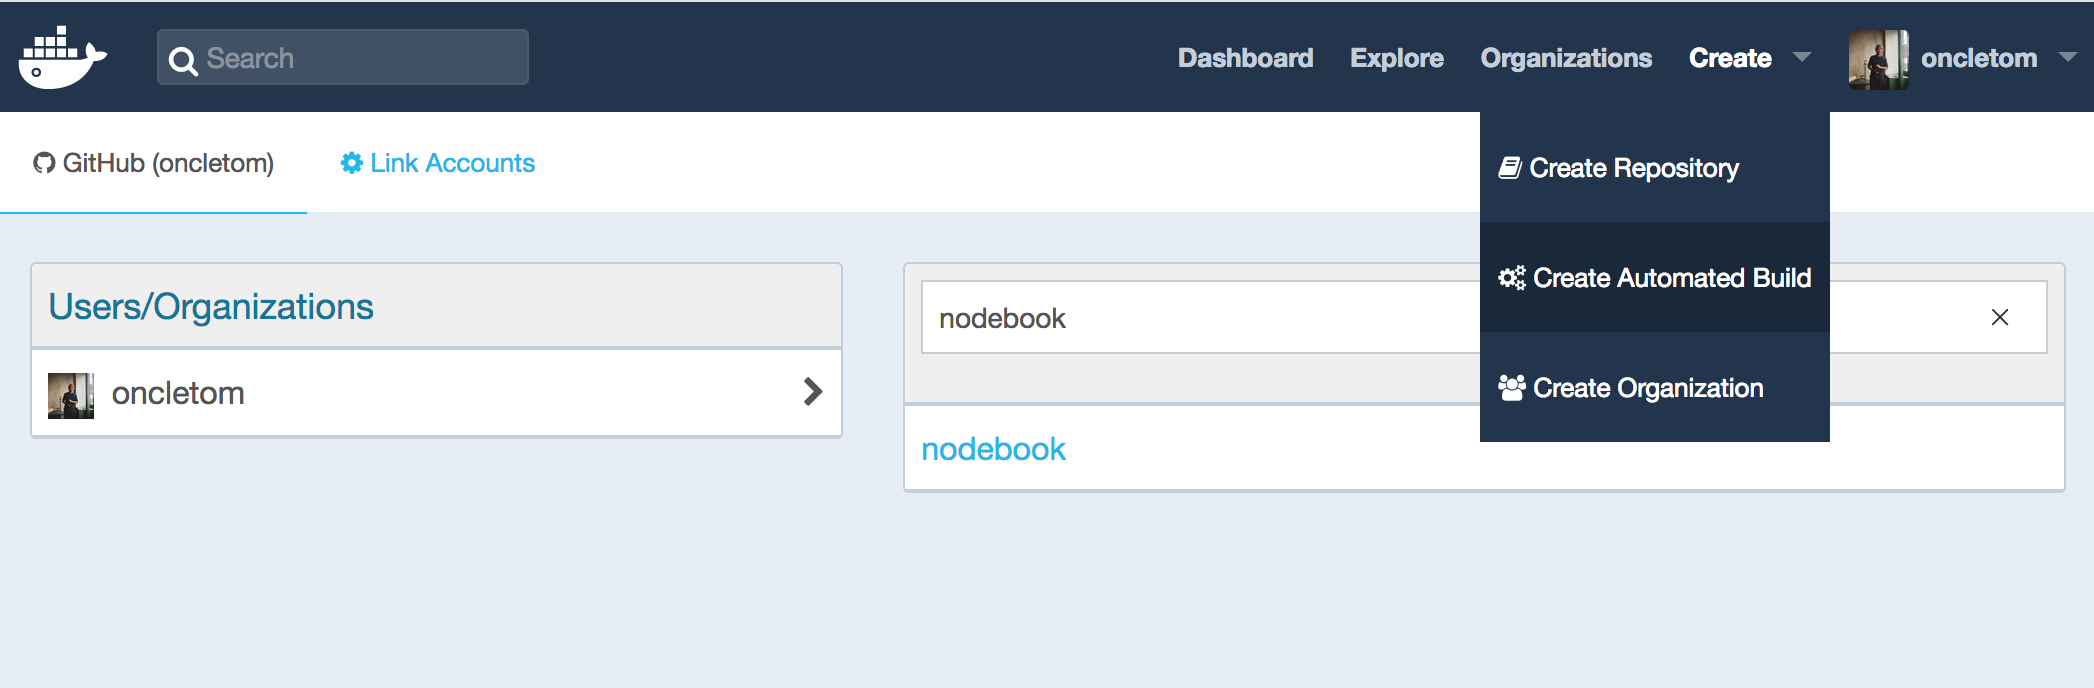This screenshot has height=688, width=2094.
Task: Expand the oncletom row via its chevron
Action: (x=812, y=393)
